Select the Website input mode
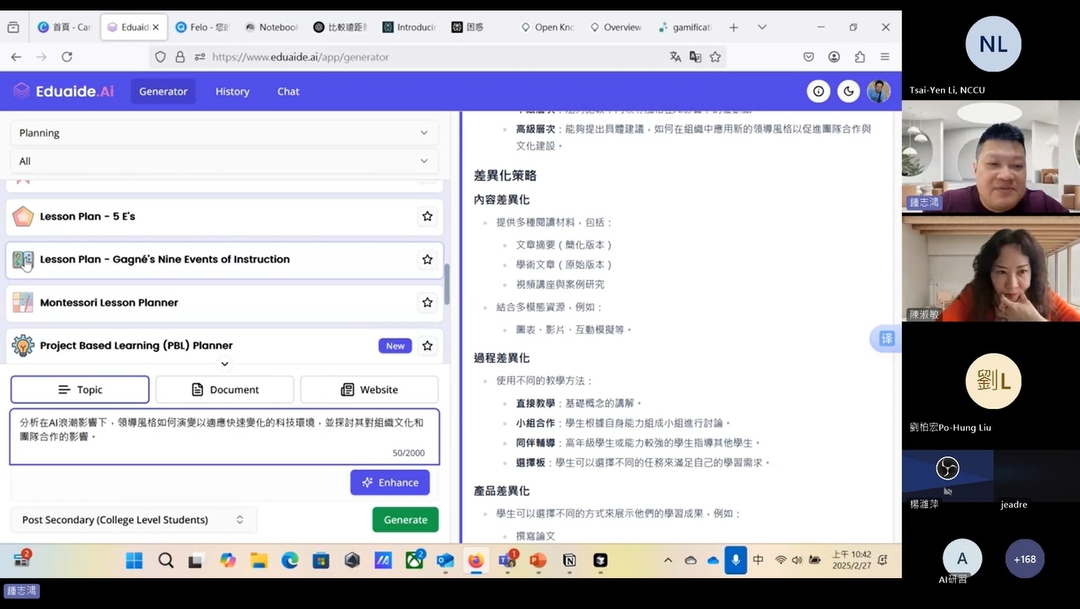1080x609 pixels. coord(369,389)
